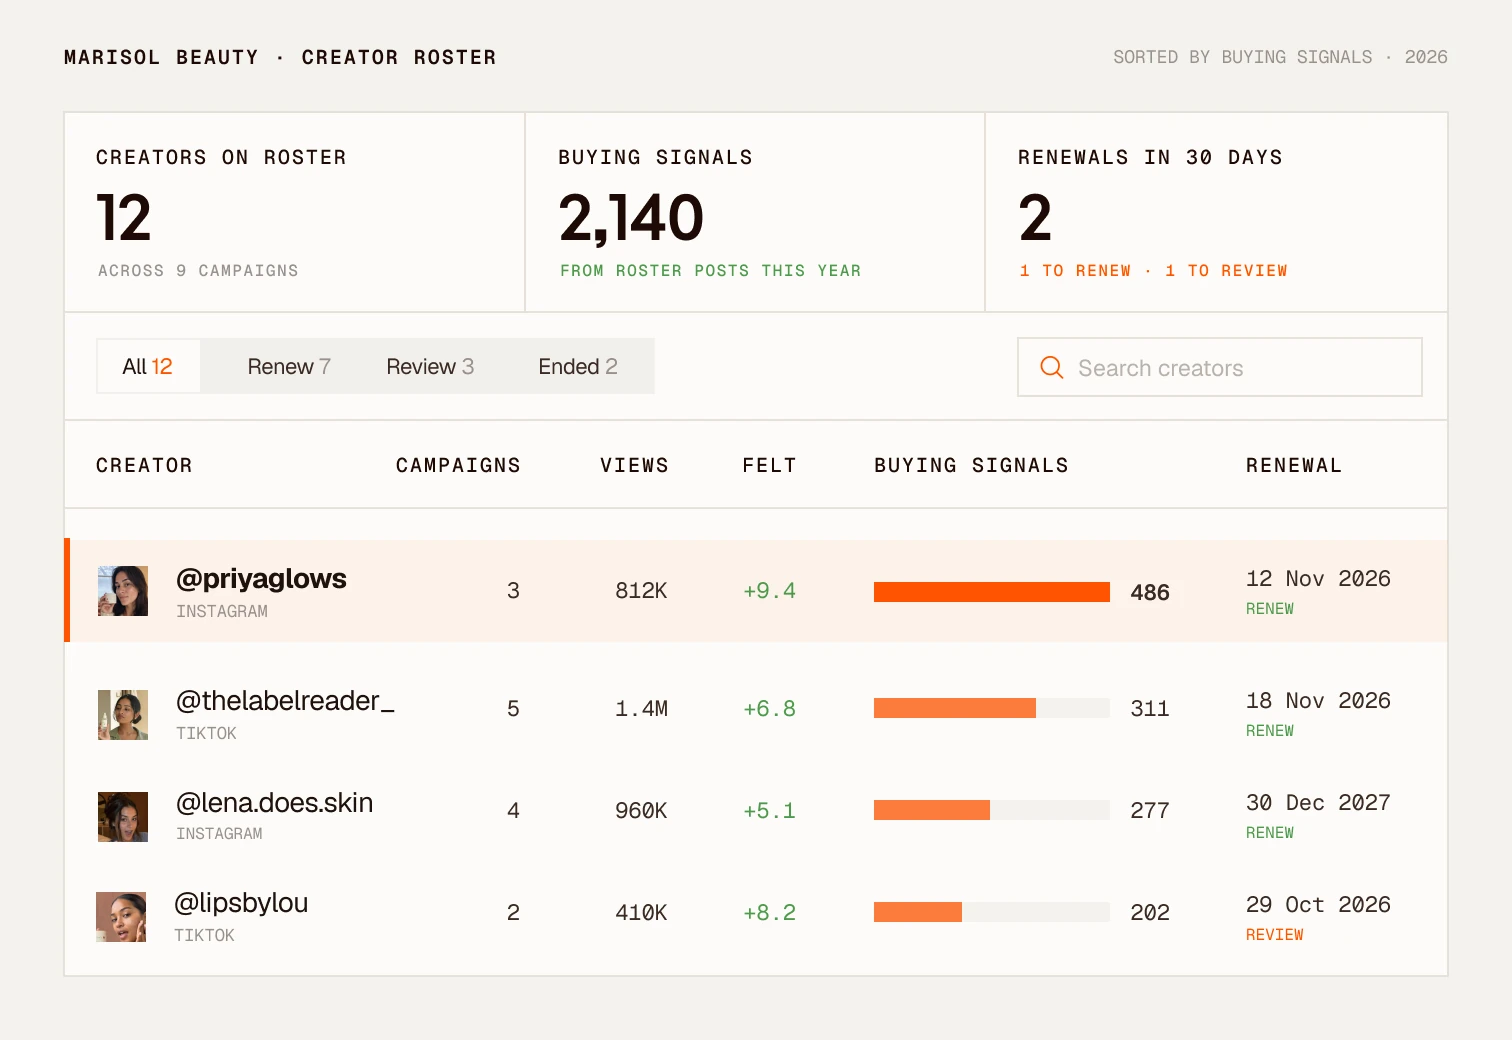The height and width of the screenshot is (1040, 1512).
Task: Click 'SORTED BY BUYING SIGNALS · 2026' label
Action: (x=1280, y=57)
